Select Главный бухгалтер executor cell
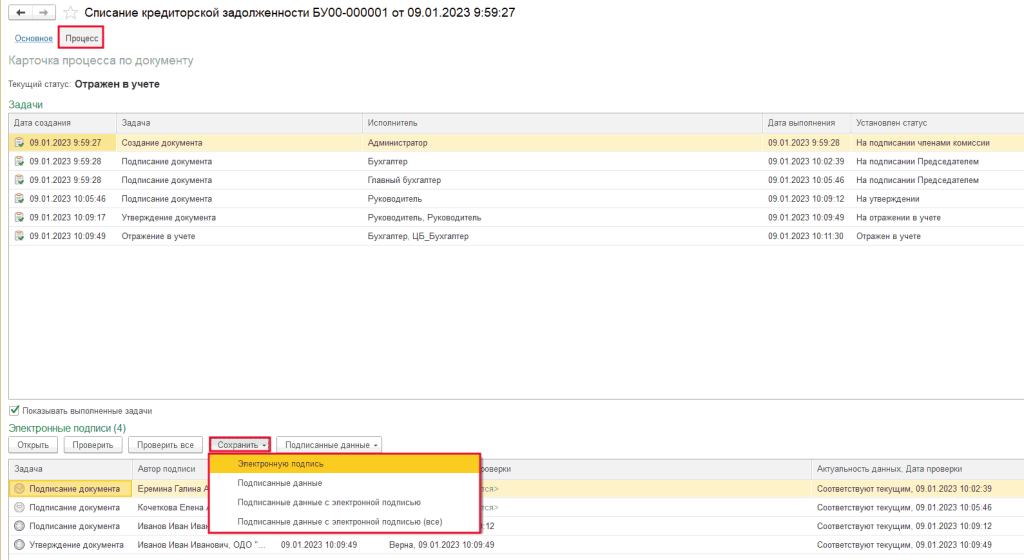 562,180
